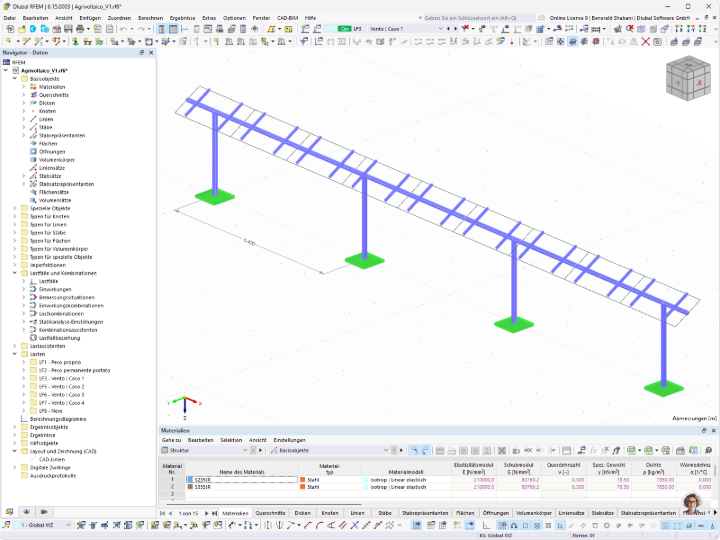Open the Datei menu
This screenshot has width=720, height=540.
(x=9, y=18)
